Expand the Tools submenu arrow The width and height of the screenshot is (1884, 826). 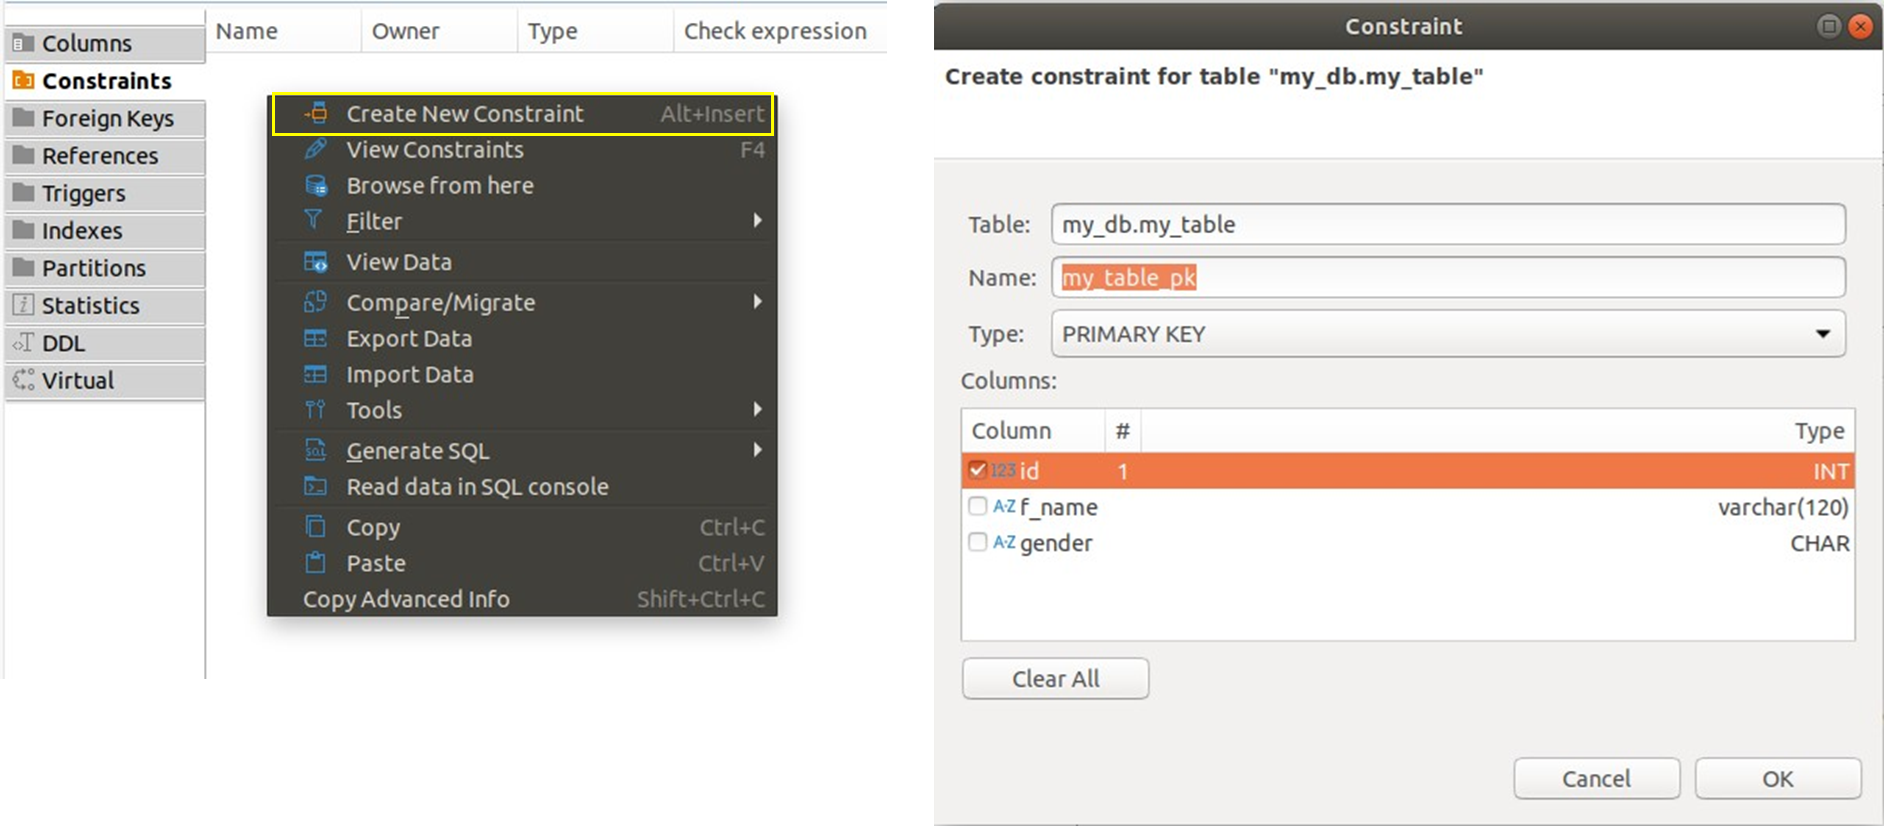[758, 409]
